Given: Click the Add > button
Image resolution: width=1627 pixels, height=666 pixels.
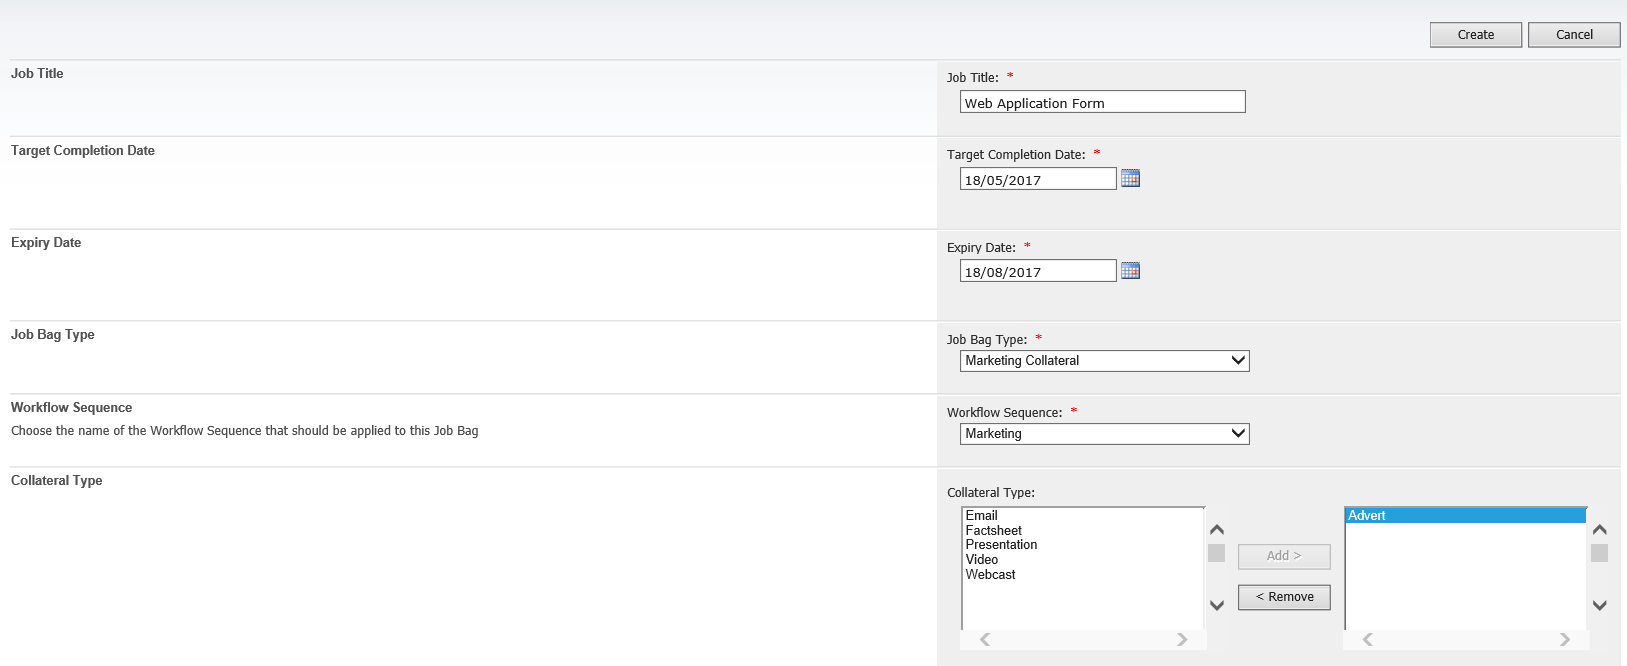Looking at the screenshot, I should (1284, 556).
